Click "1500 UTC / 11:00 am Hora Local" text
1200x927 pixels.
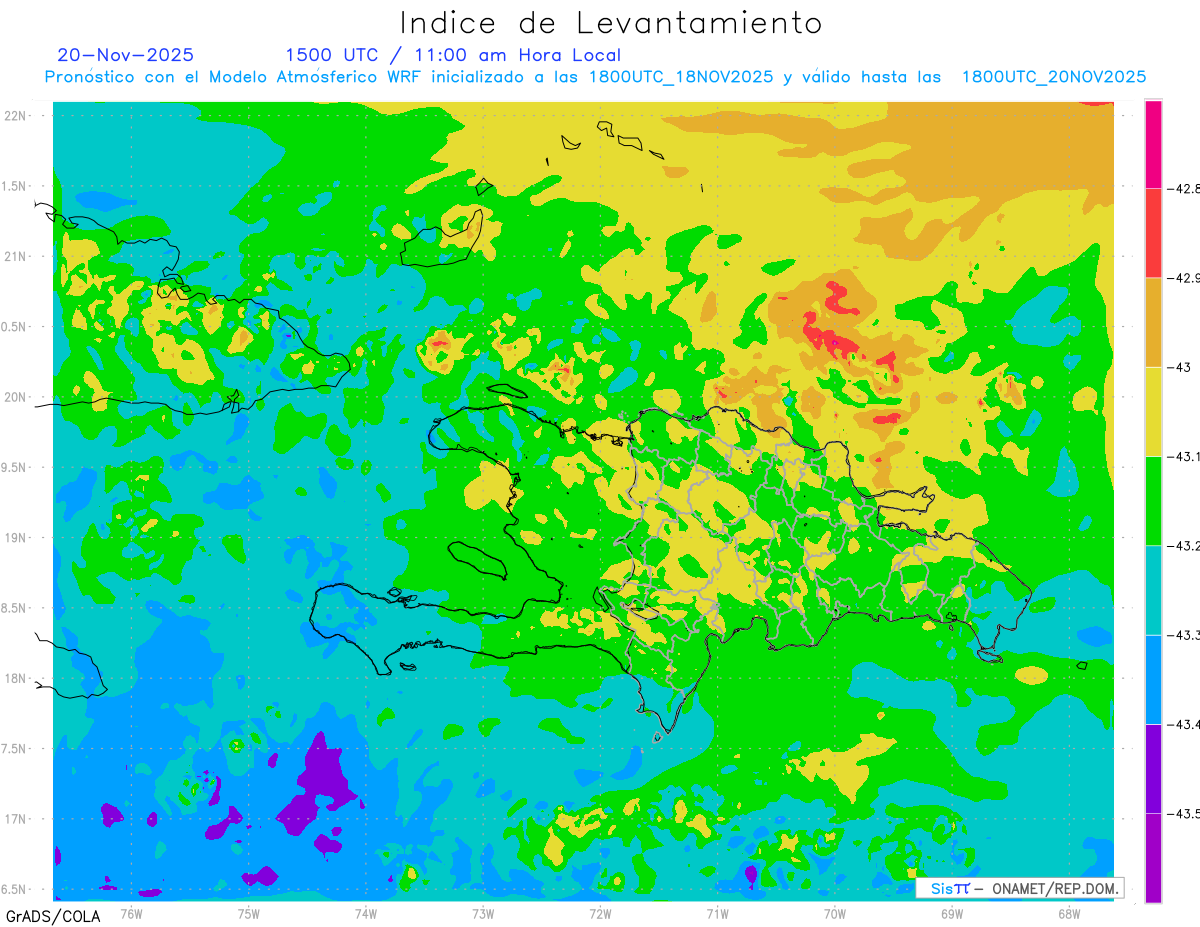pos(453,55)
